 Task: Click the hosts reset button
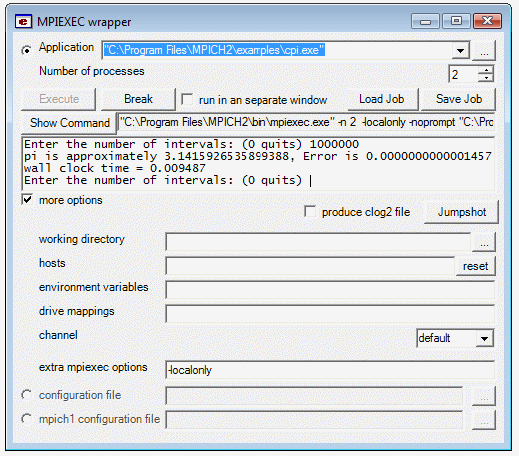coord(475,266)
